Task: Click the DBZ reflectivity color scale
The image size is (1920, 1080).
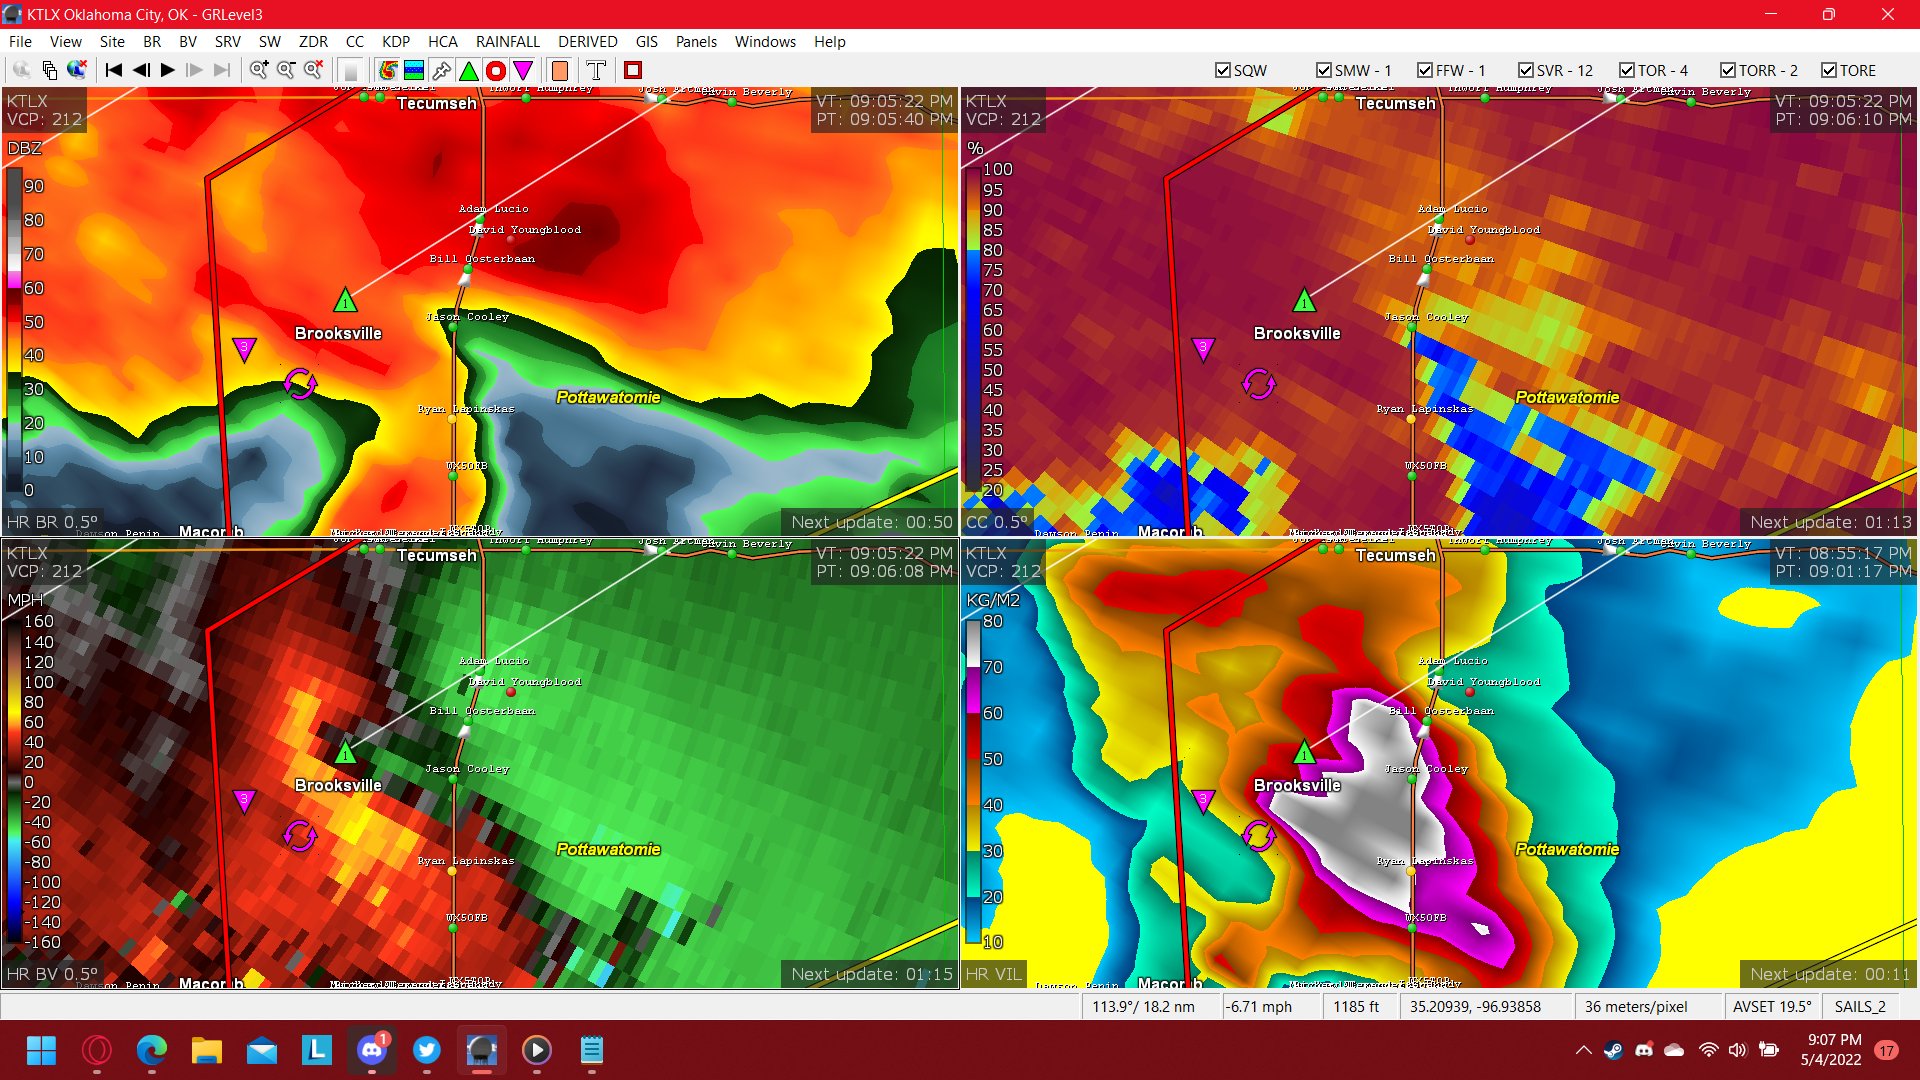Action: (14, 330)
